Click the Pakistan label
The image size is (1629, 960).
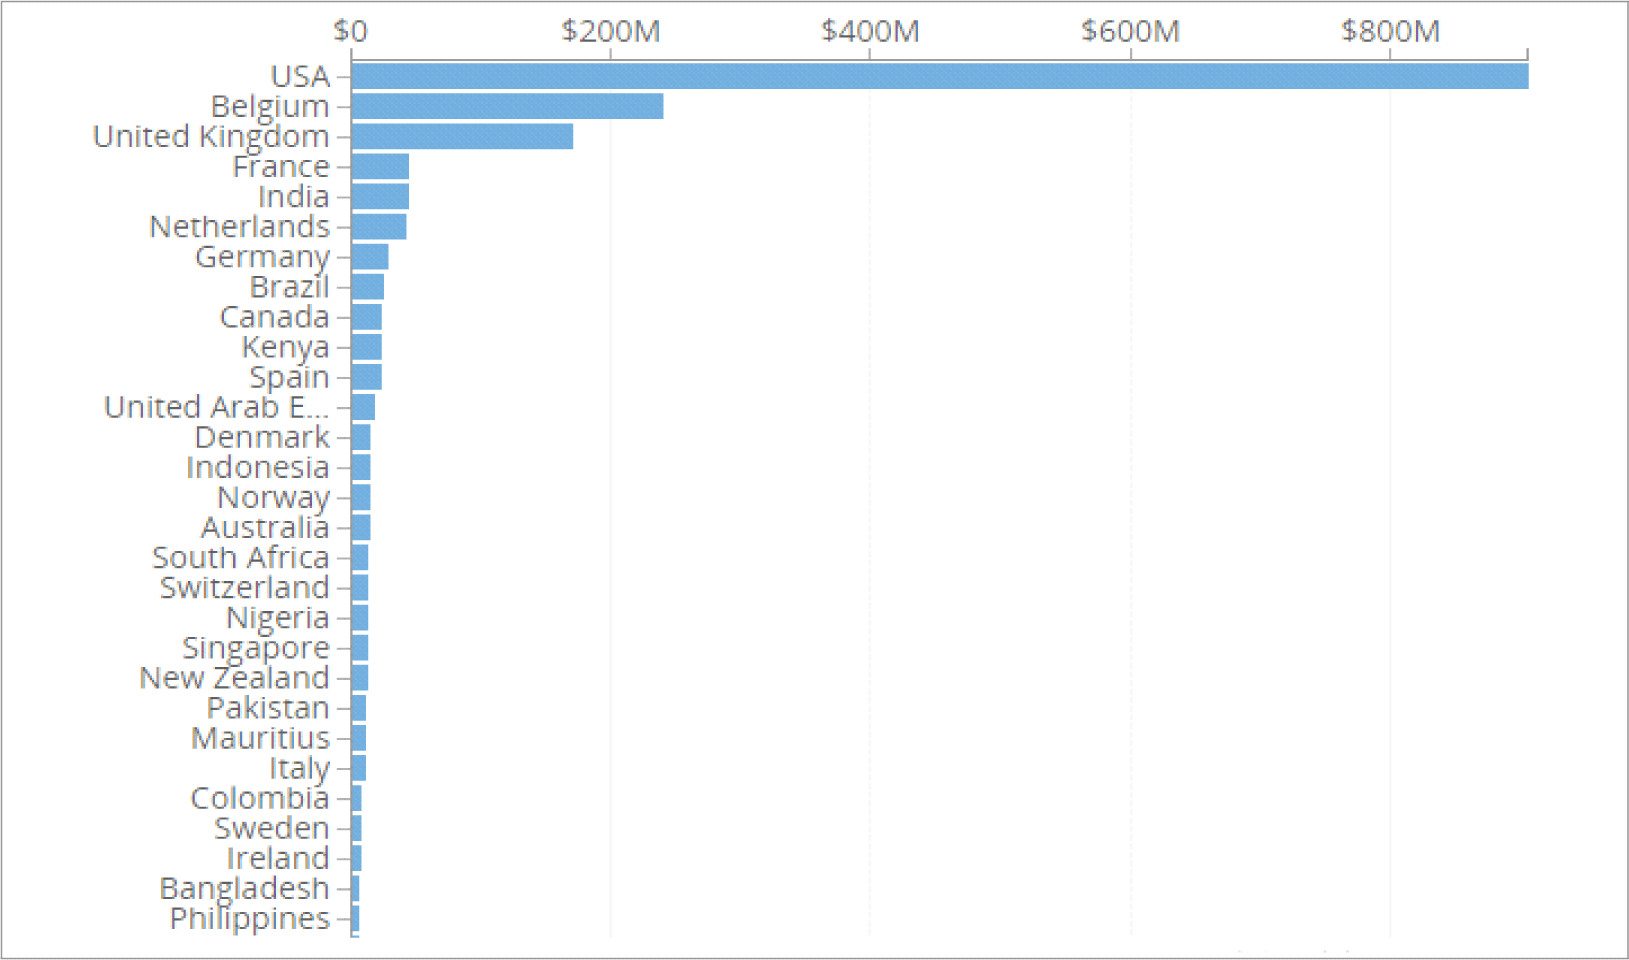[x=268, y=707]
